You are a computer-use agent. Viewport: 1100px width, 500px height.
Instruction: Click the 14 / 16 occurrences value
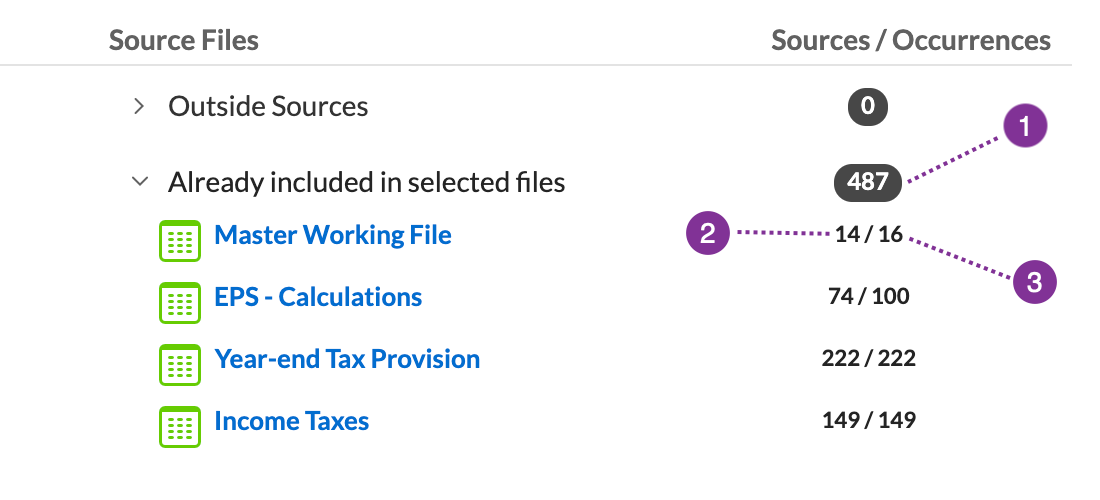click(x=868, y=234)
